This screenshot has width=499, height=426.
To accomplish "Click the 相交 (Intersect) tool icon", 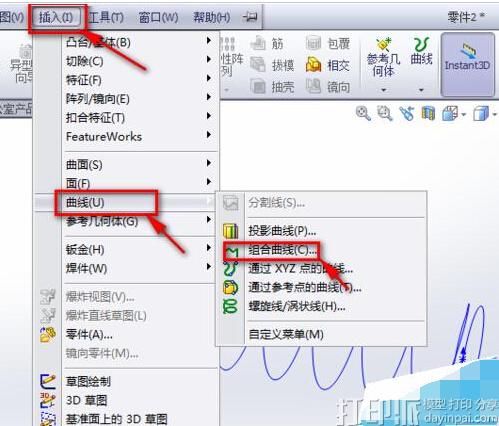I will [313, 65].
